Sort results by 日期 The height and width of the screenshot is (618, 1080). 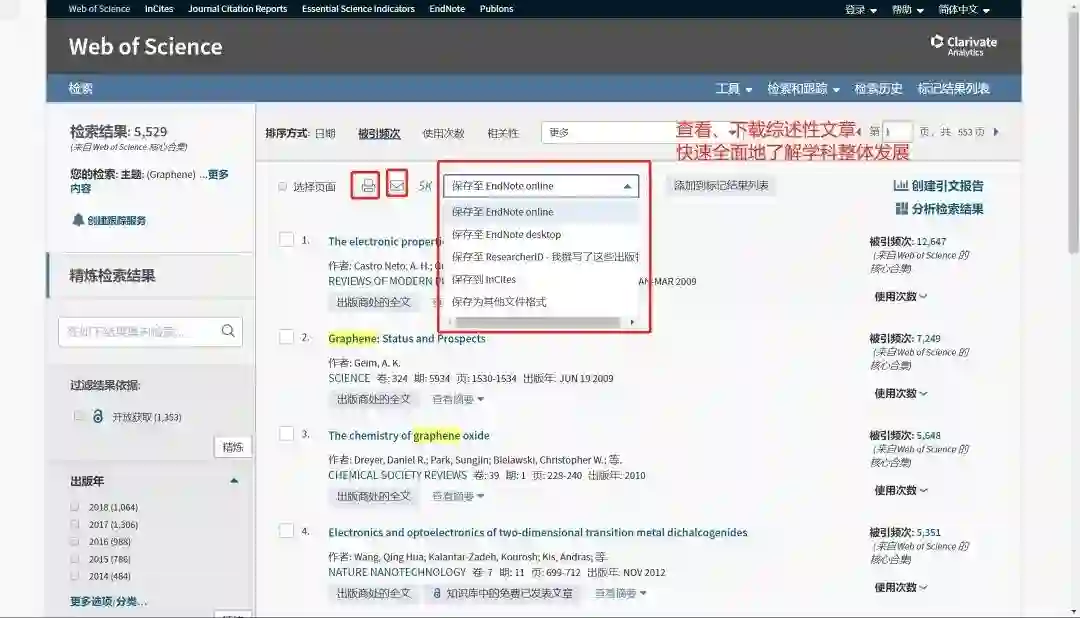[325, 133]
